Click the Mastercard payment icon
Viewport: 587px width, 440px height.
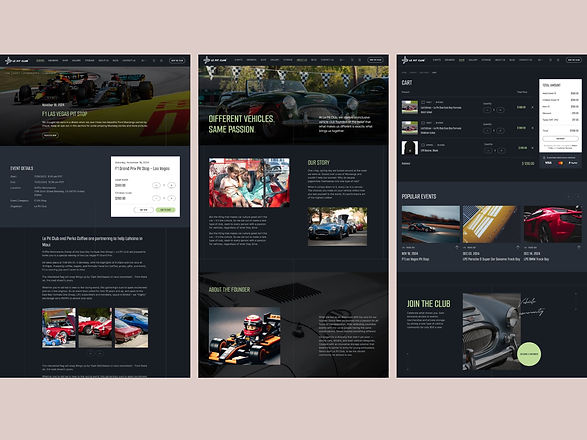[x=560, y=163]
